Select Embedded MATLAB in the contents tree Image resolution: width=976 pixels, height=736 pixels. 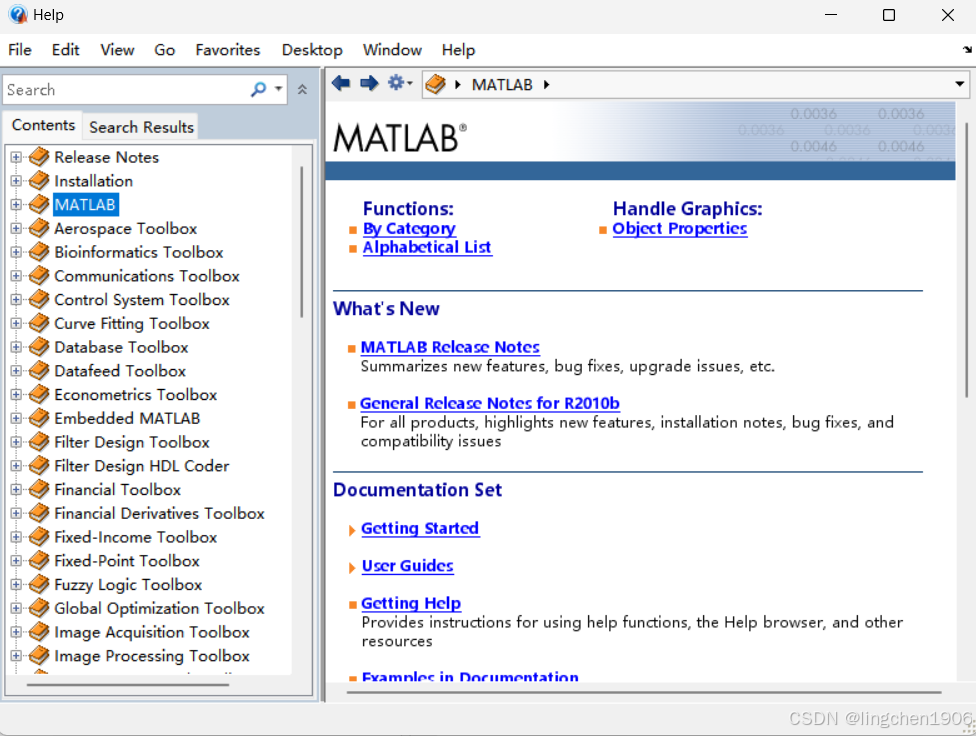click(x=127, y=418)
